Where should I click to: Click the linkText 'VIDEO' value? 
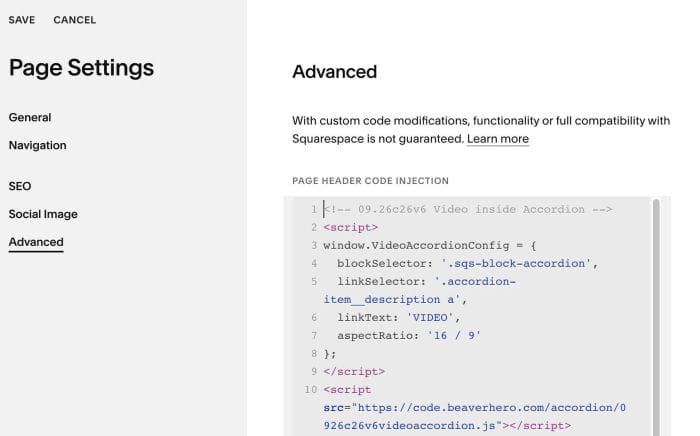pyautogui.click(x=429, y=318)
